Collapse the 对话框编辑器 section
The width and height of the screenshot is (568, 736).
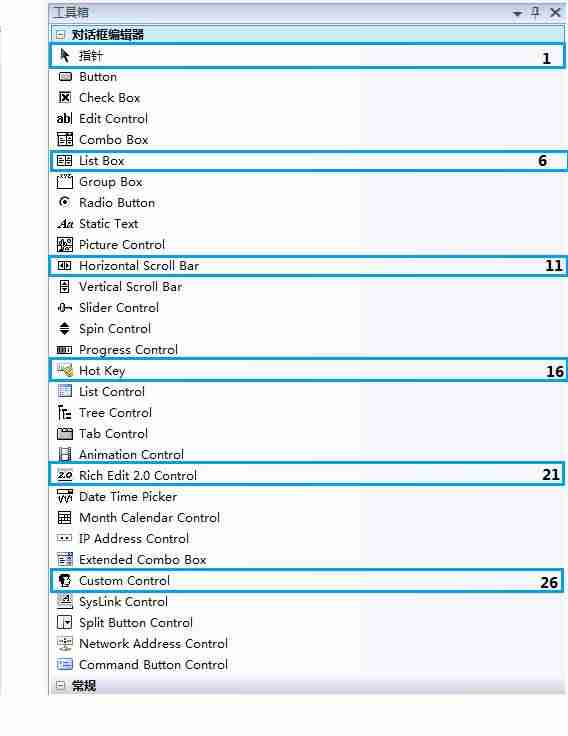[x=60, y=34]
